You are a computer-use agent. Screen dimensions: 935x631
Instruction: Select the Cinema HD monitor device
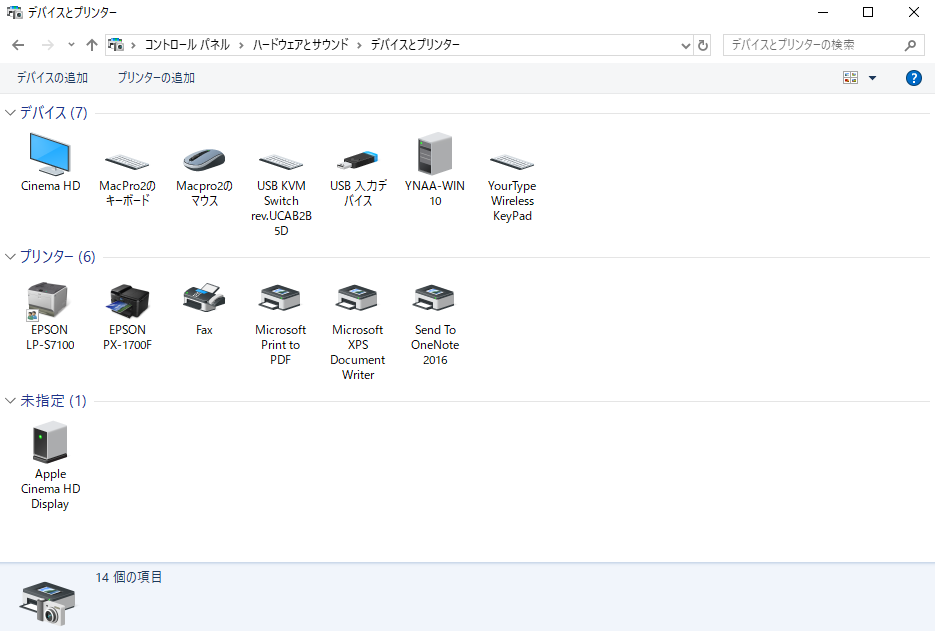50,161
